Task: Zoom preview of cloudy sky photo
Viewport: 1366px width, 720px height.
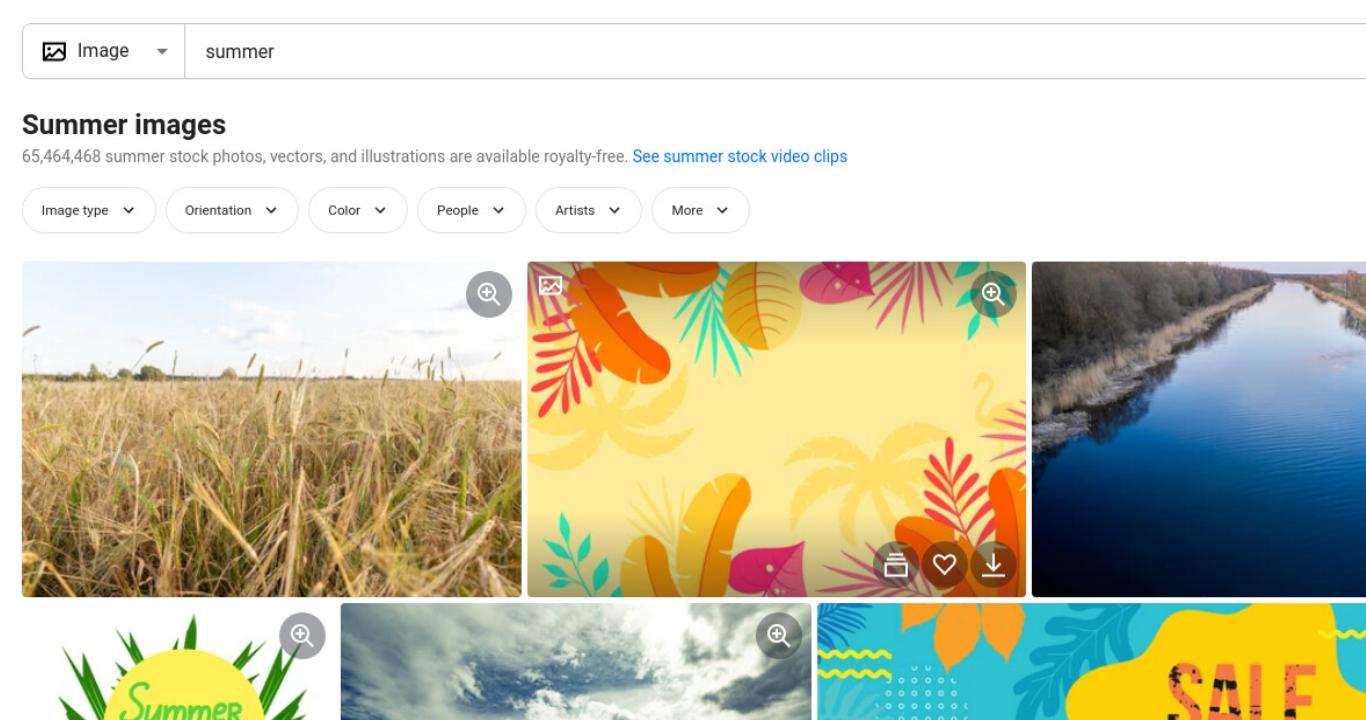Action: (779, 635)
